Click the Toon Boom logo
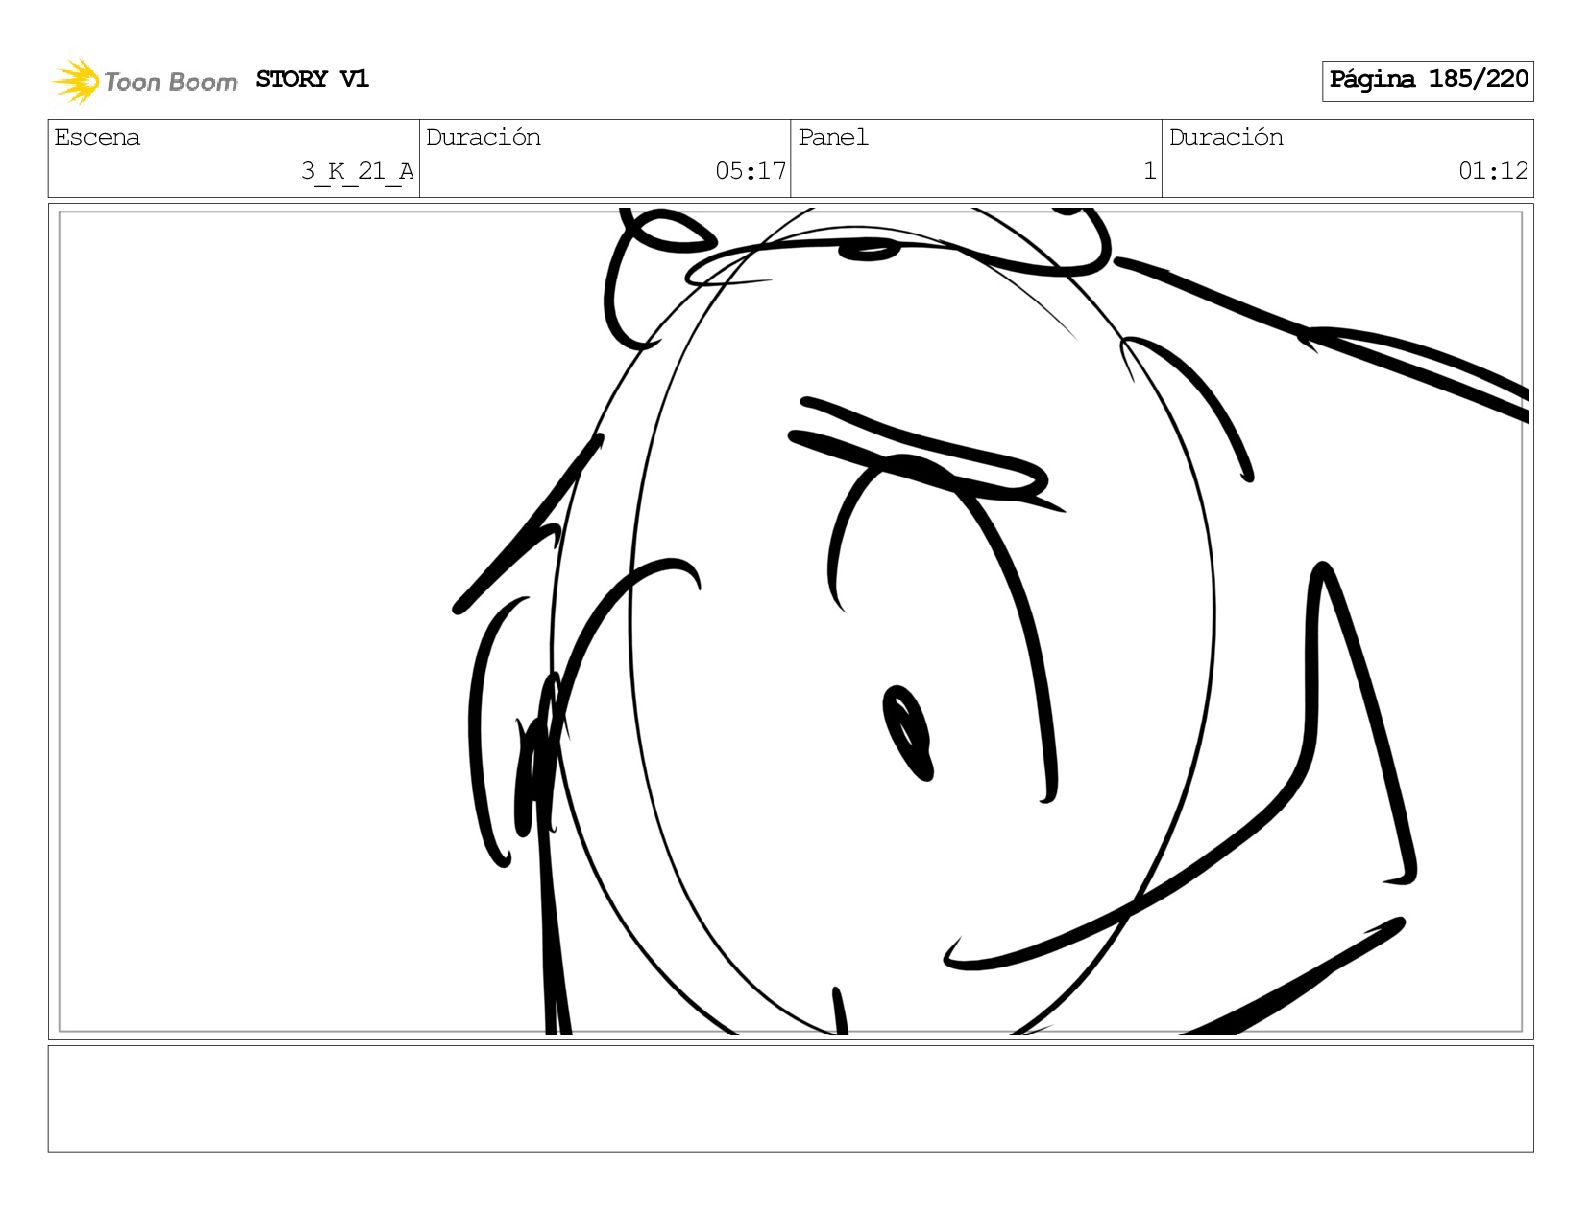The image size is (1584, 1224). [145, 81]
